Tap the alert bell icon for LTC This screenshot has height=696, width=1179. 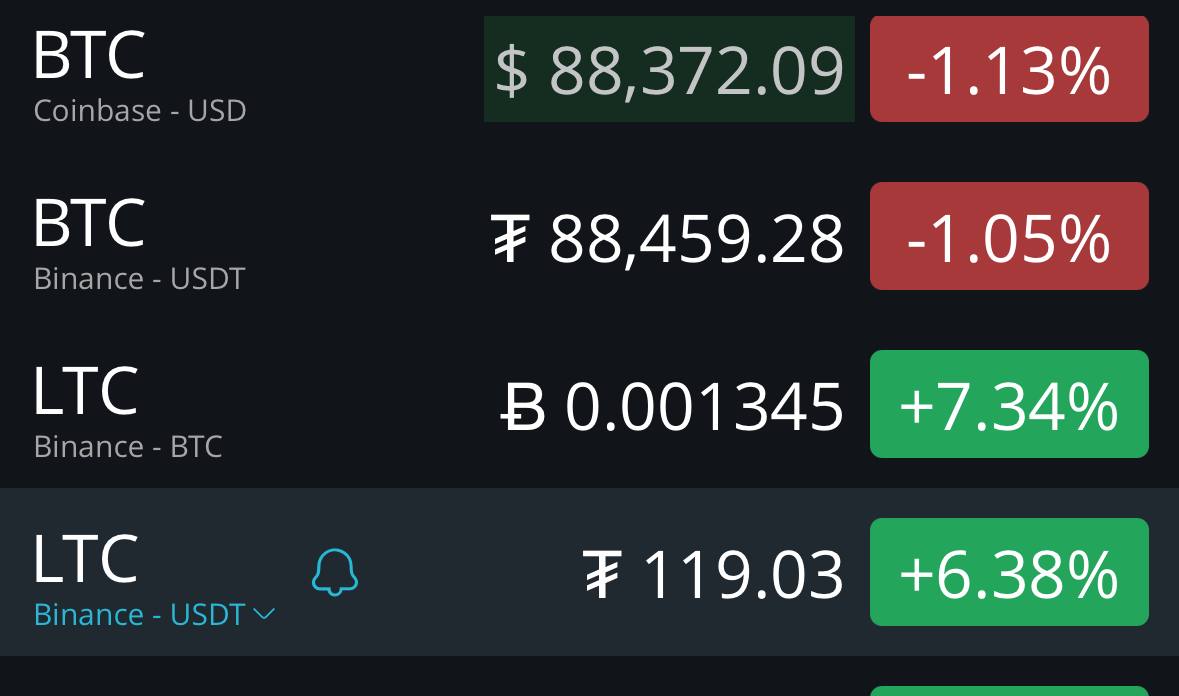(x=335, y=572)
